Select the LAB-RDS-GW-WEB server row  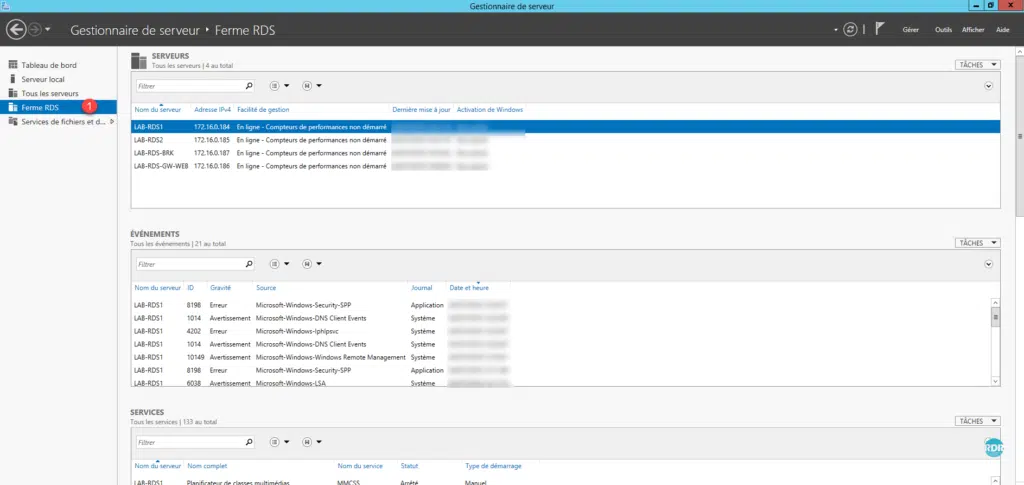coord(566,166)
